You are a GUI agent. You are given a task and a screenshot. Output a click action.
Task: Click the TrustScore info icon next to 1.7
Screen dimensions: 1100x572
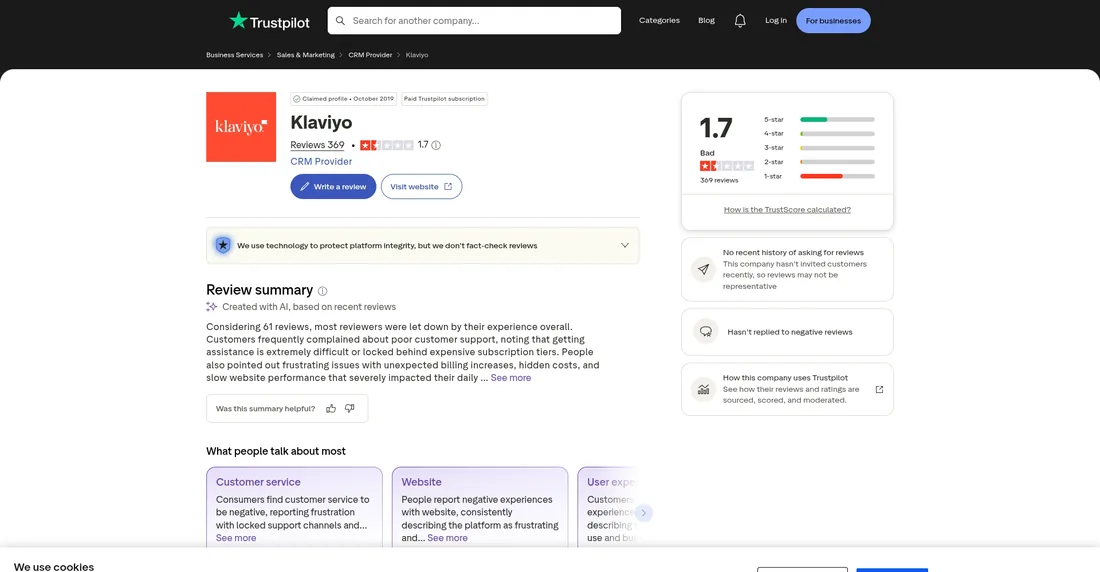click(x=436, y=145)
